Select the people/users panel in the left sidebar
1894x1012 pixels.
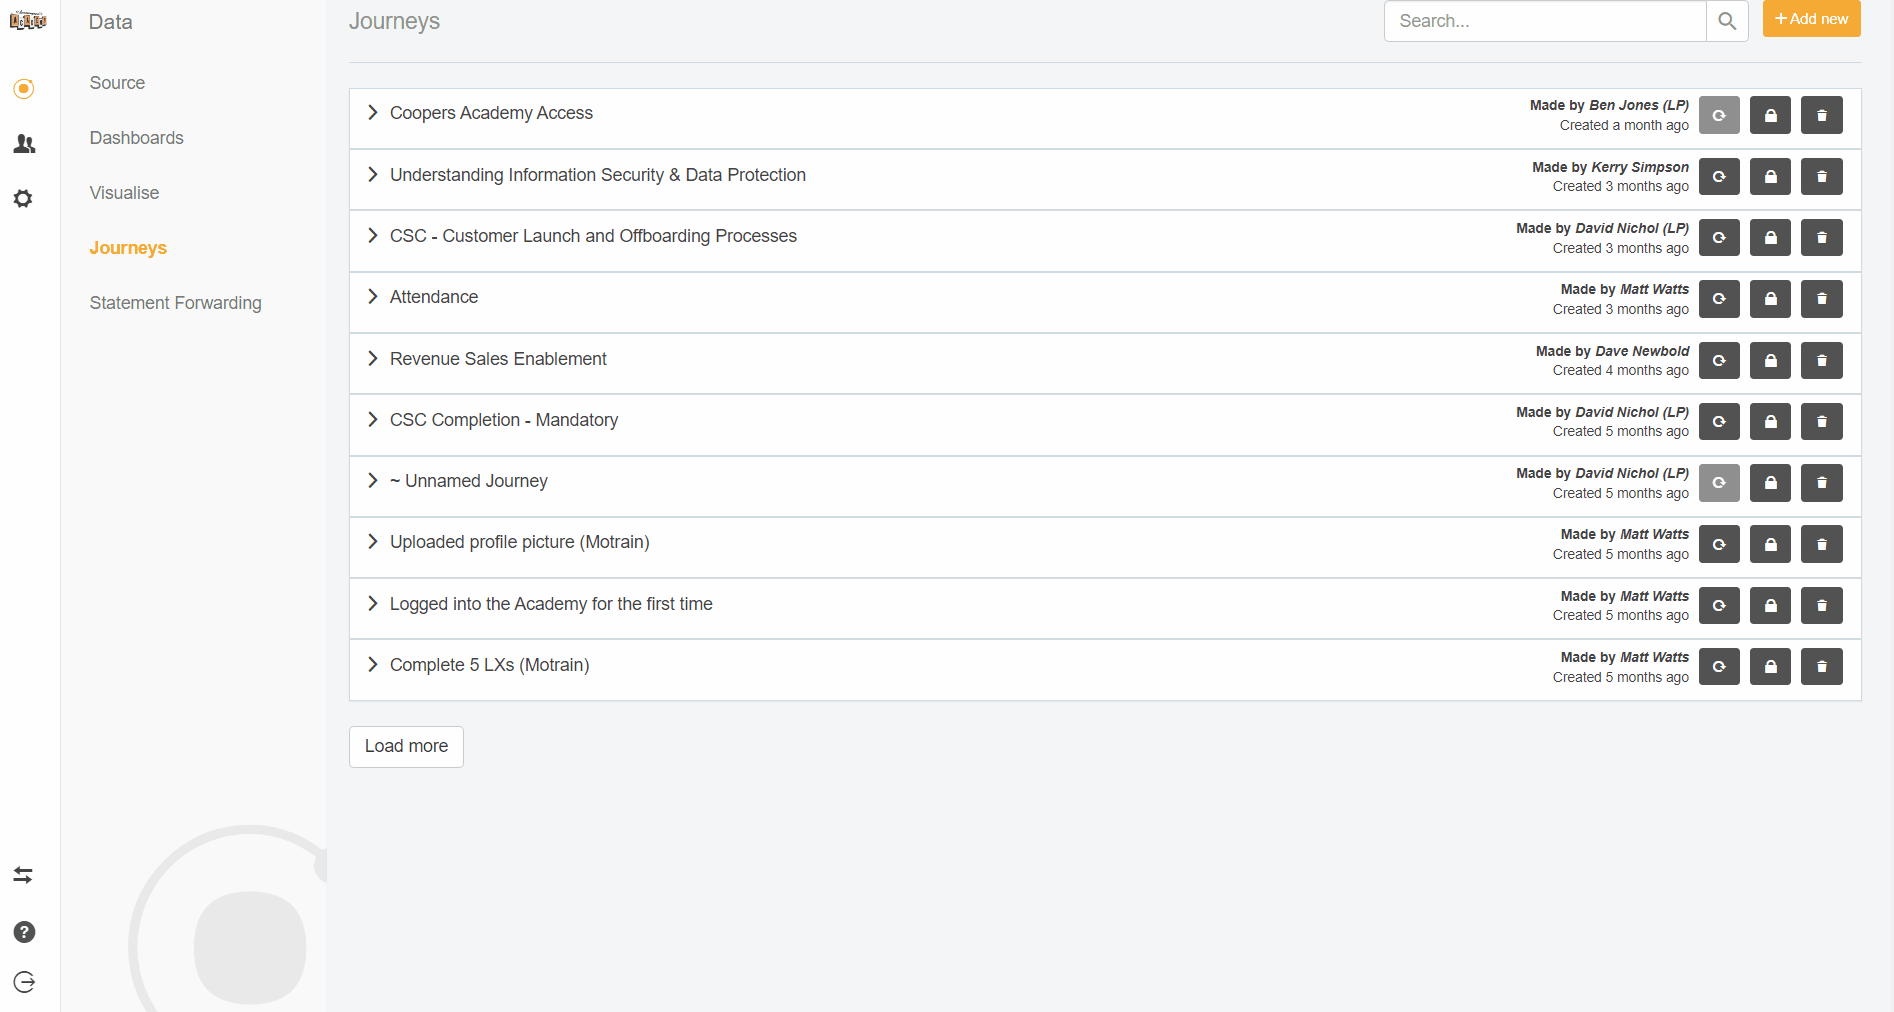pos(24,144)
